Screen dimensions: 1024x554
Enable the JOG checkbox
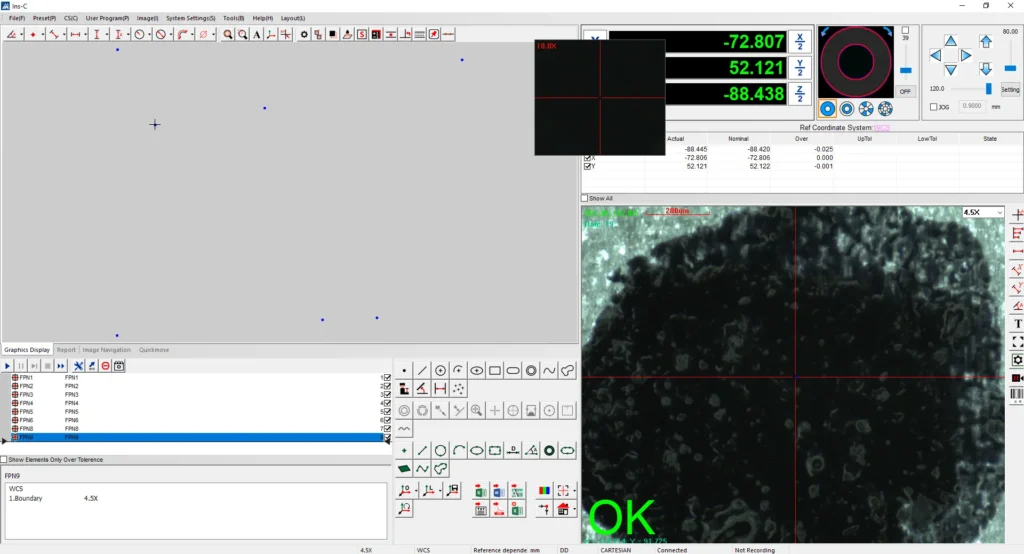tap(934, 106)
